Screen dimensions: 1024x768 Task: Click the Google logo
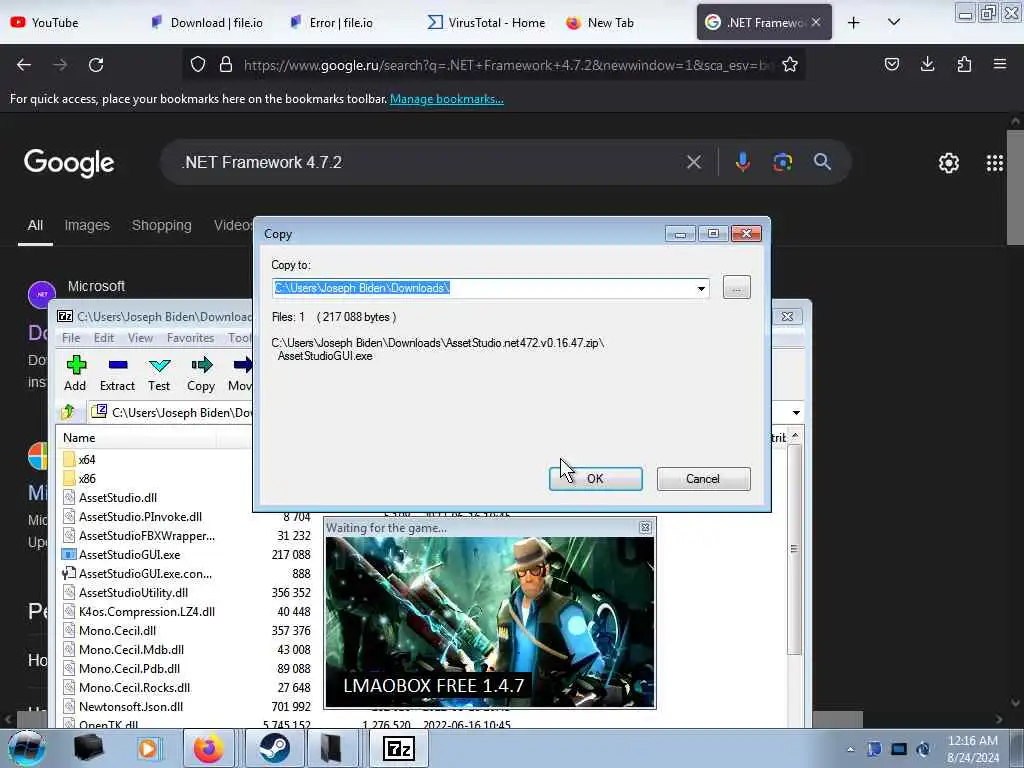(69, 163)
